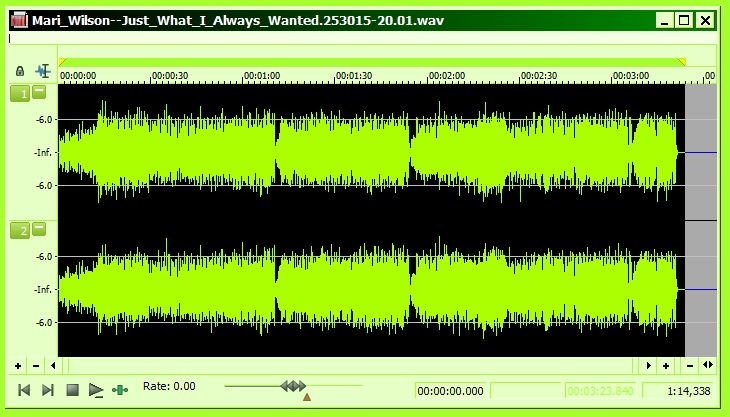Click the 00:00:30 ruler mark
Screen dimensions: 730x417
tap(170, 75)
